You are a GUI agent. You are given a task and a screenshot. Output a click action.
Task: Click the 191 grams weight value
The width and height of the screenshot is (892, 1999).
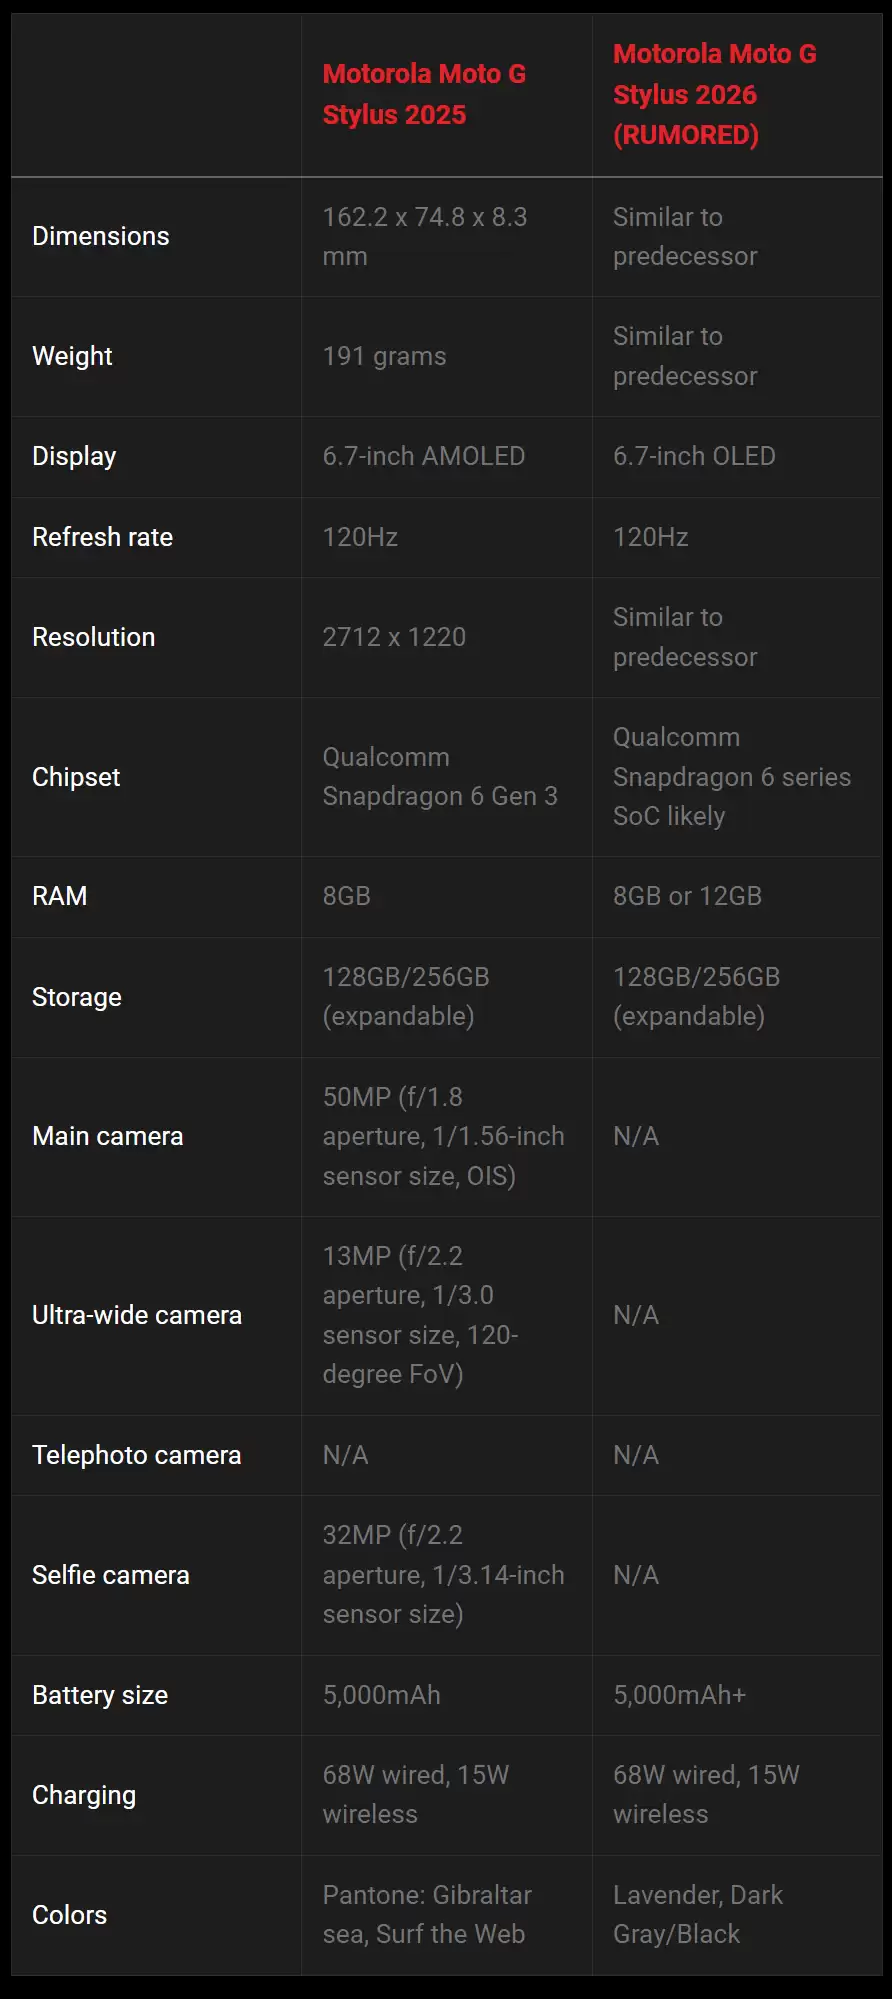[384, 356]
